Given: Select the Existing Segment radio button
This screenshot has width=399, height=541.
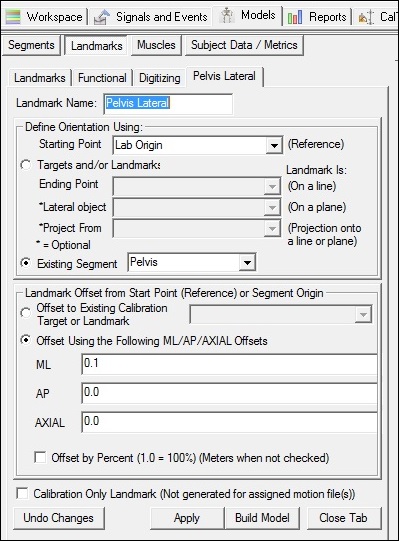Looking at the screenshot, I should (26, 263).
